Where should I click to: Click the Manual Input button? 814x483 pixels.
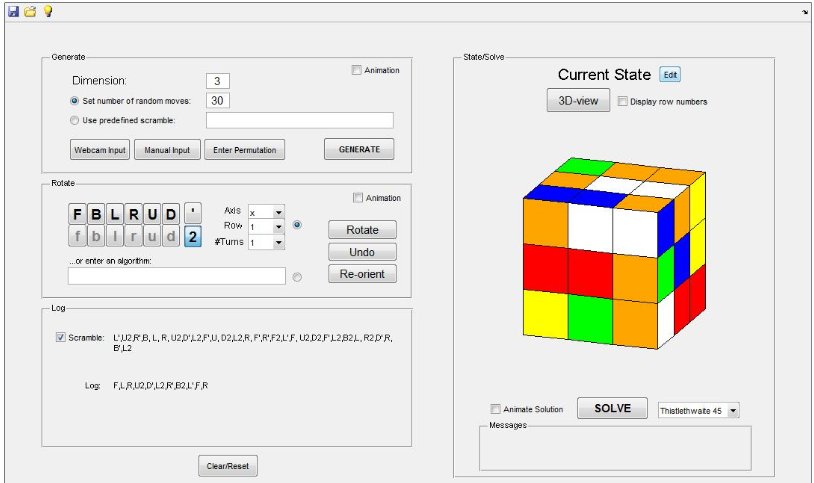tap(167, 150)
